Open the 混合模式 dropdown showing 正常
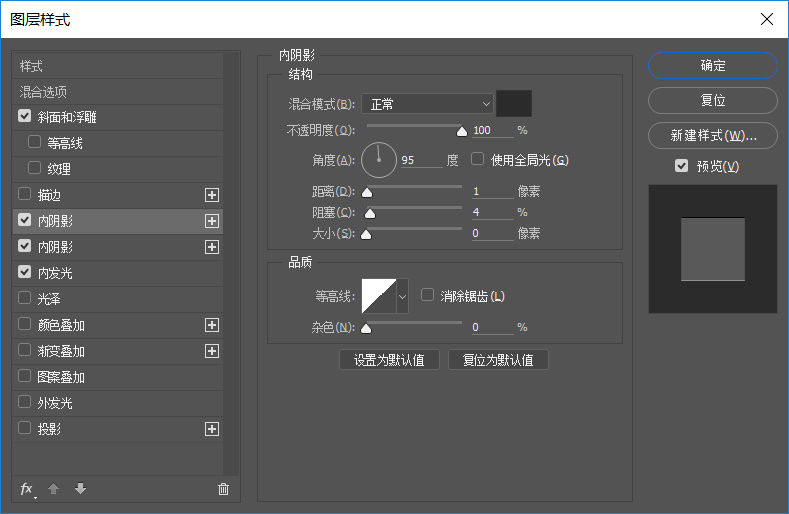The image size is (789, 514). pyautogui.click(x=427, y=104)
